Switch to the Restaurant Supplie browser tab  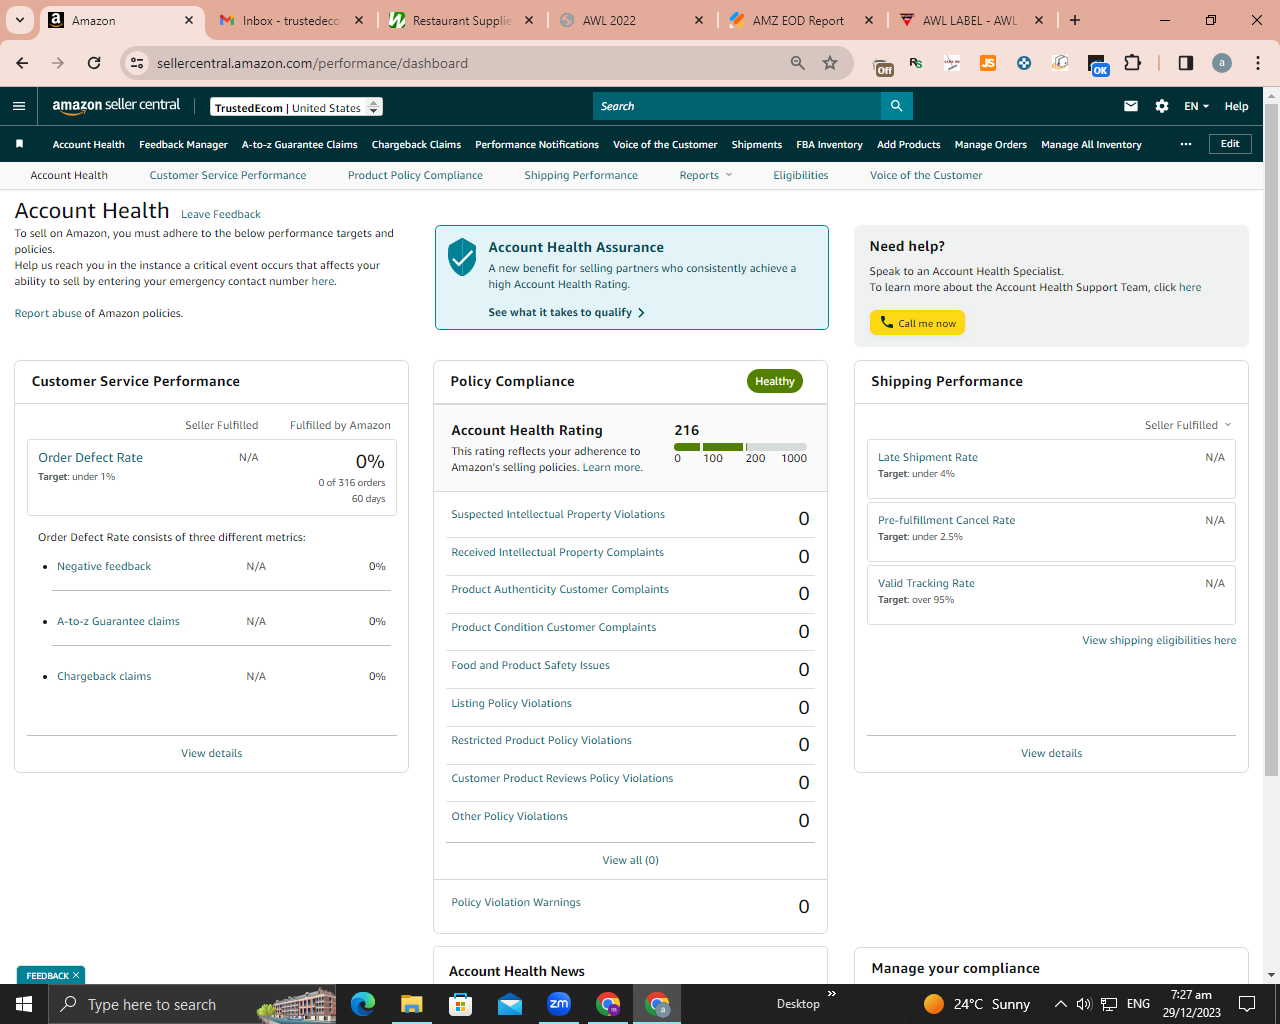(461, 20)
